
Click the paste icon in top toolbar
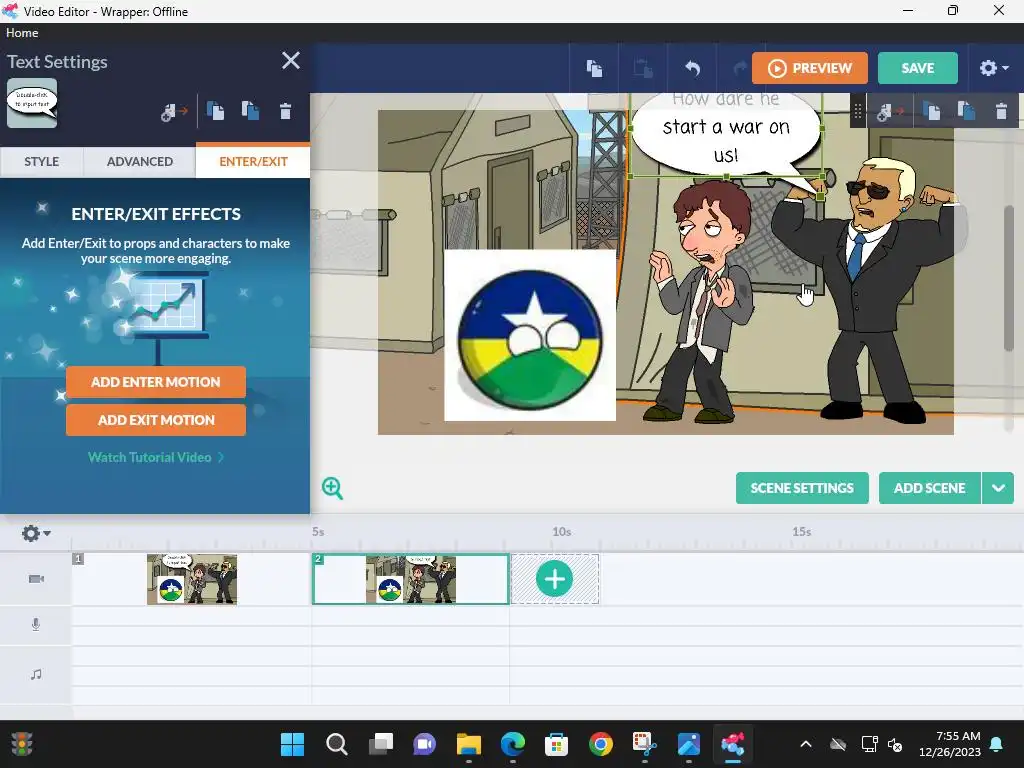(x=643, y=68)
